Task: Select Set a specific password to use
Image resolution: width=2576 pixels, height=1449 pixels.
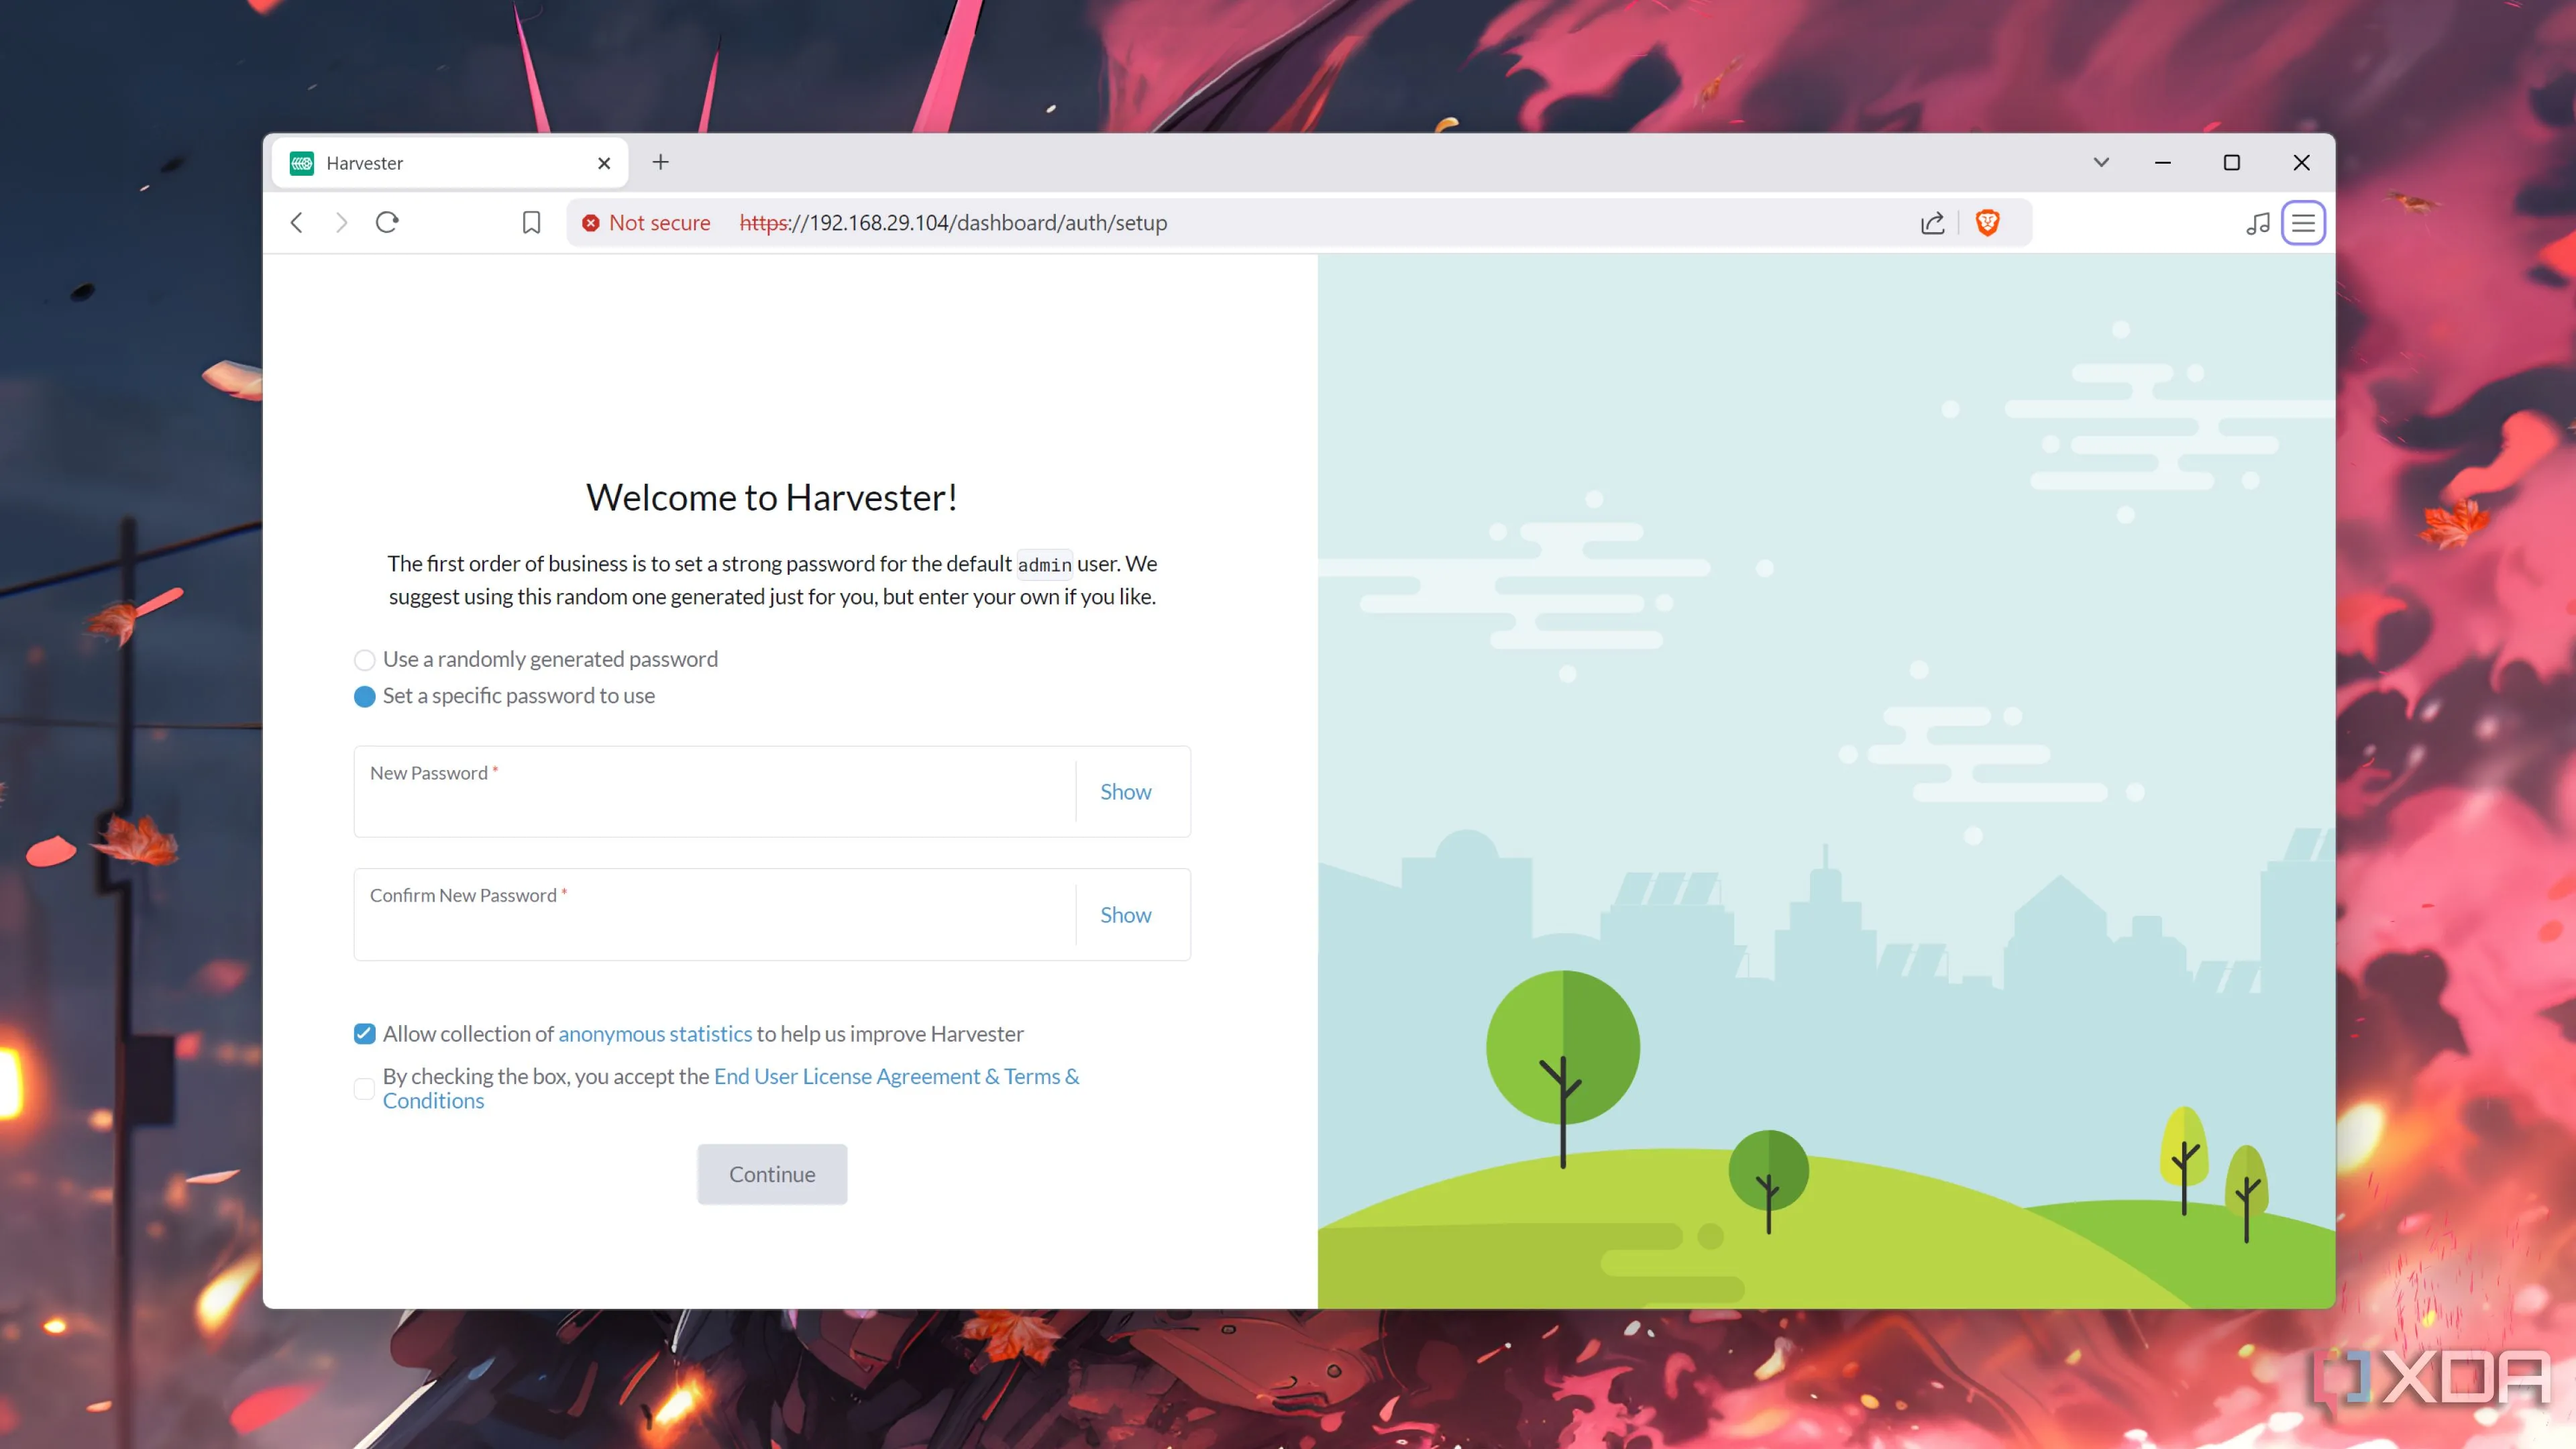Action: [364, 696]
